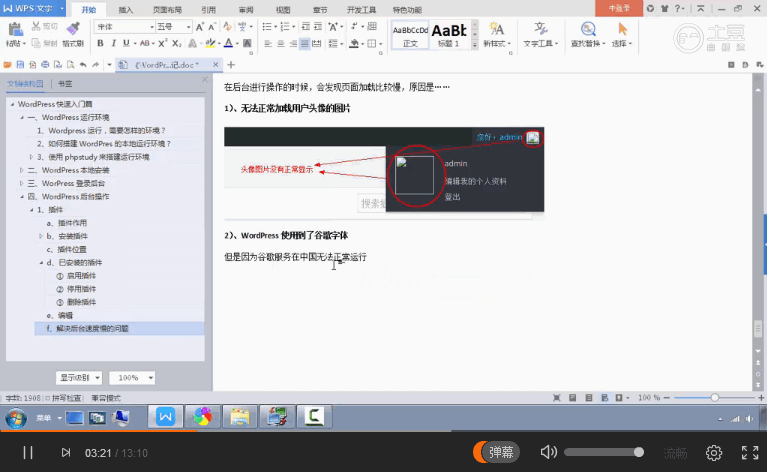Click print icon in quick toolbar
Image resolution: width=767 pixels, height=472 pixels.
[x=45, y=65]
